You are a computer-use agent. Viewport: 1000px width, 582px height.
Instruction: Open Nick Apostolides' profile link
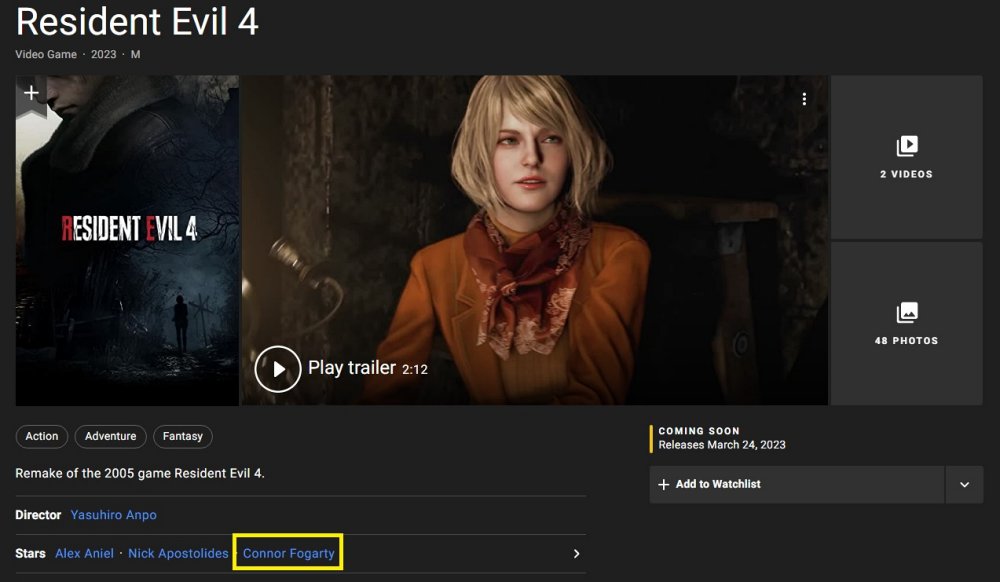pos(178,553)
